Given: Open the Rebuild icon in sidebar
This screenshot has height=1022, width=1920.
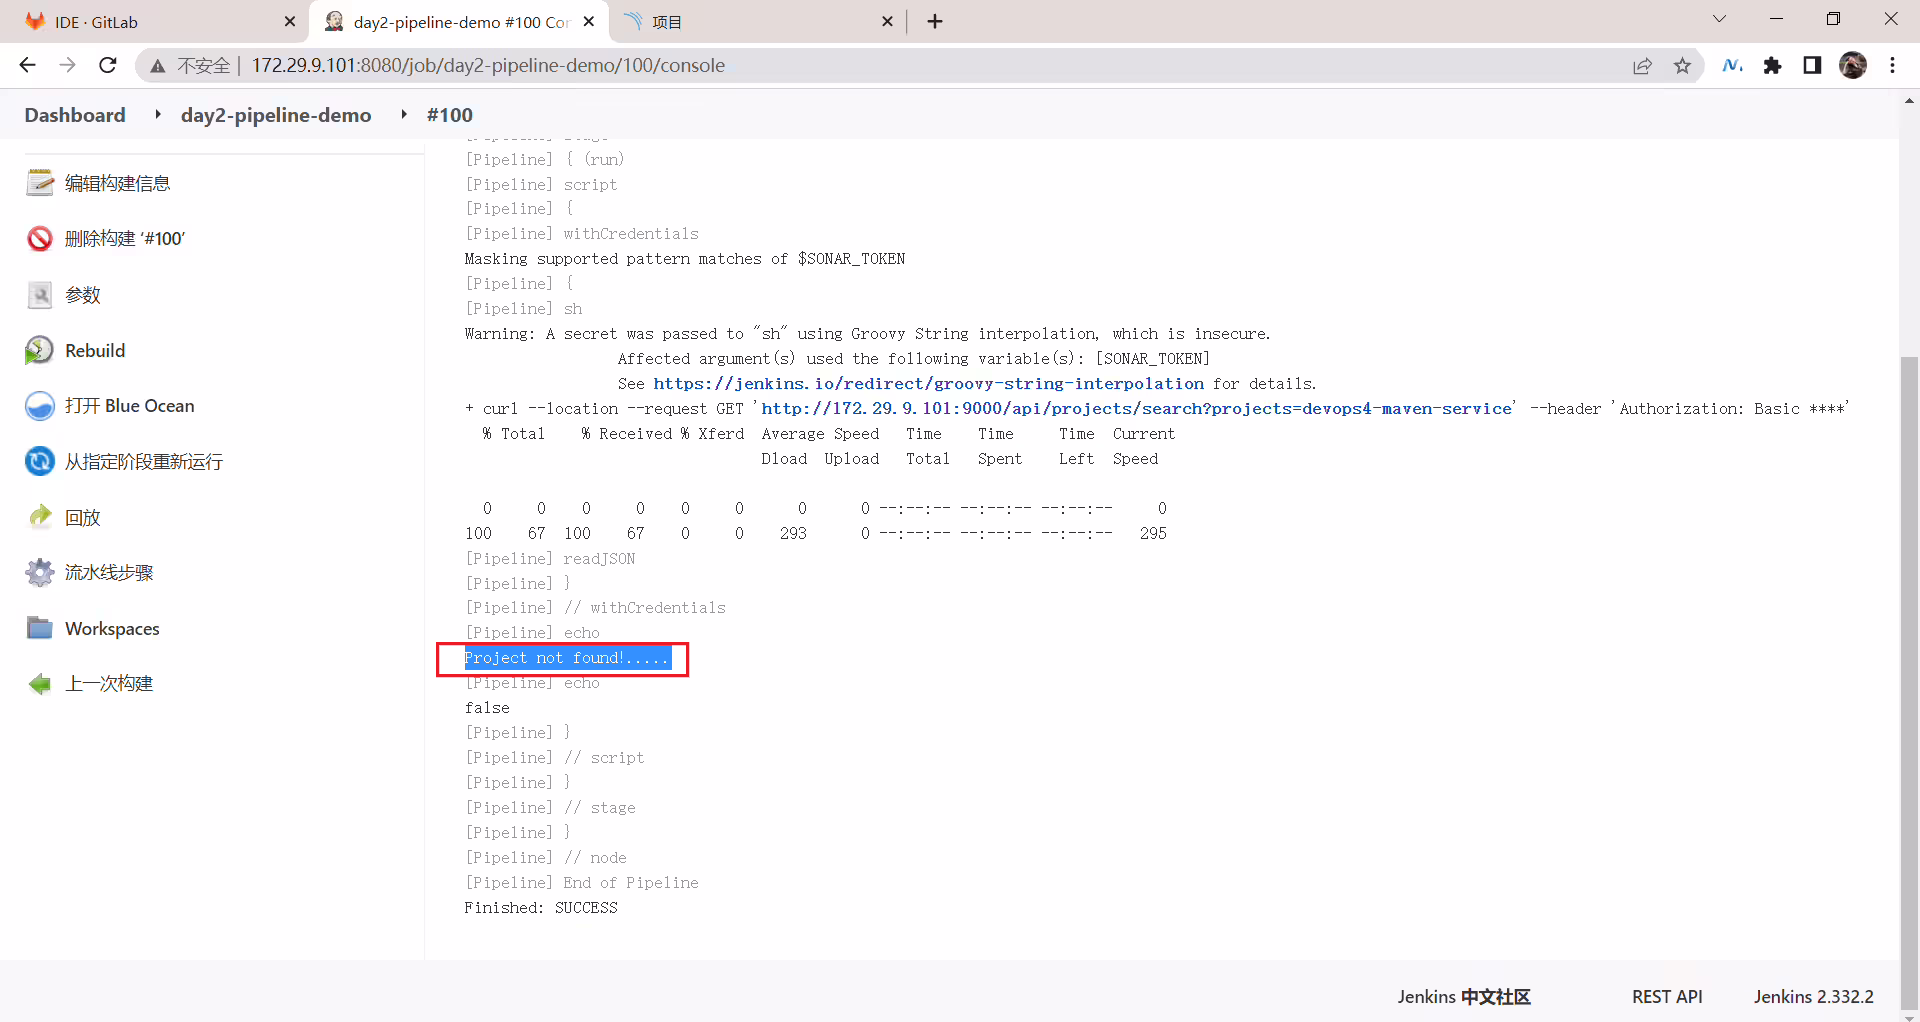Looking at the screenshot, I should click(40, 350).
